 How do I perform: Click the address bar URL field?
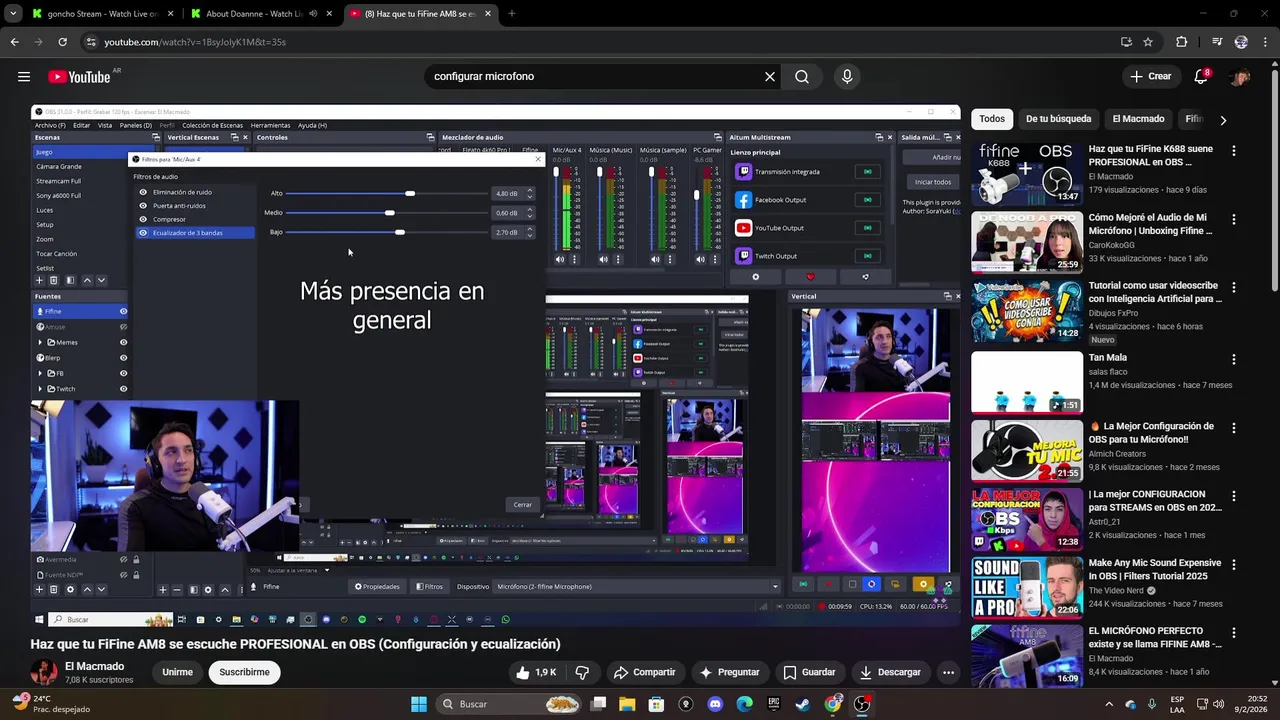pyautogui.click(x=600, y=42)
